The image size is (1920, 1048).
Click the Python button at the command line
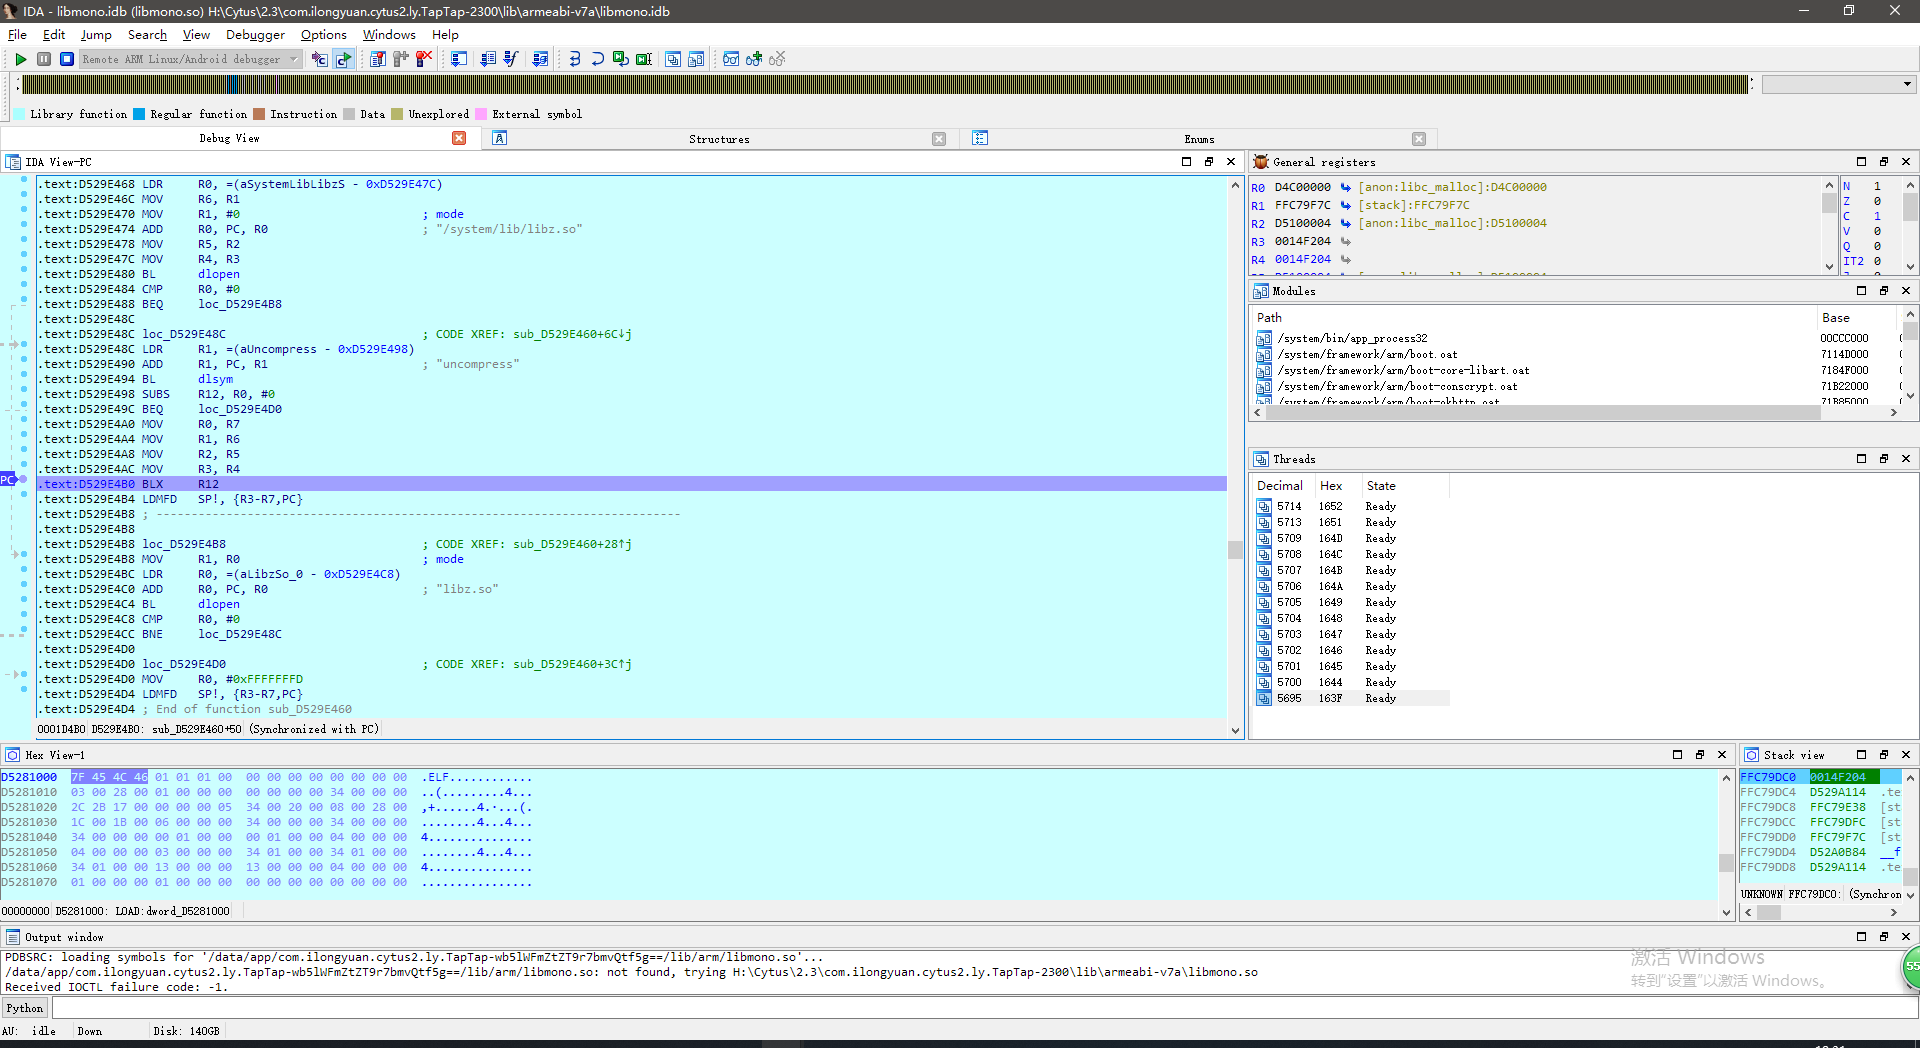pos(25,1008)
